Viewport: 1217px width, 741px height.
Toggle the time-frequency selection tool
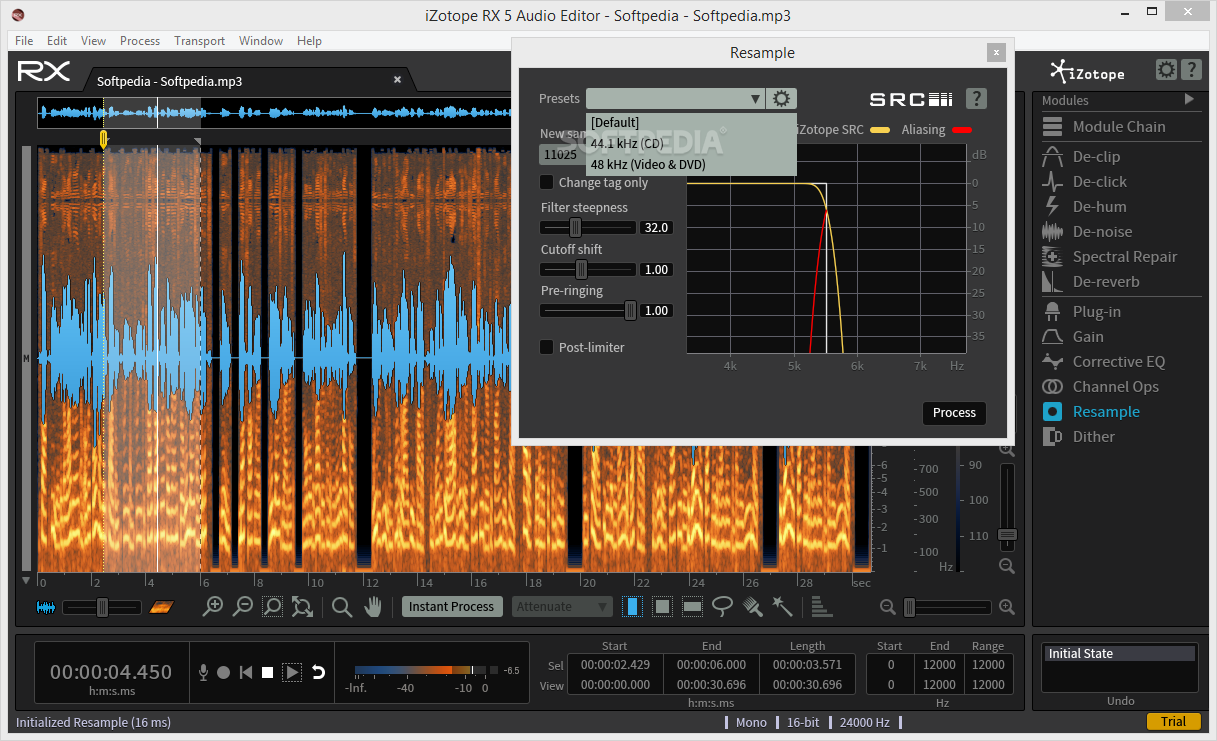[662, 606]
